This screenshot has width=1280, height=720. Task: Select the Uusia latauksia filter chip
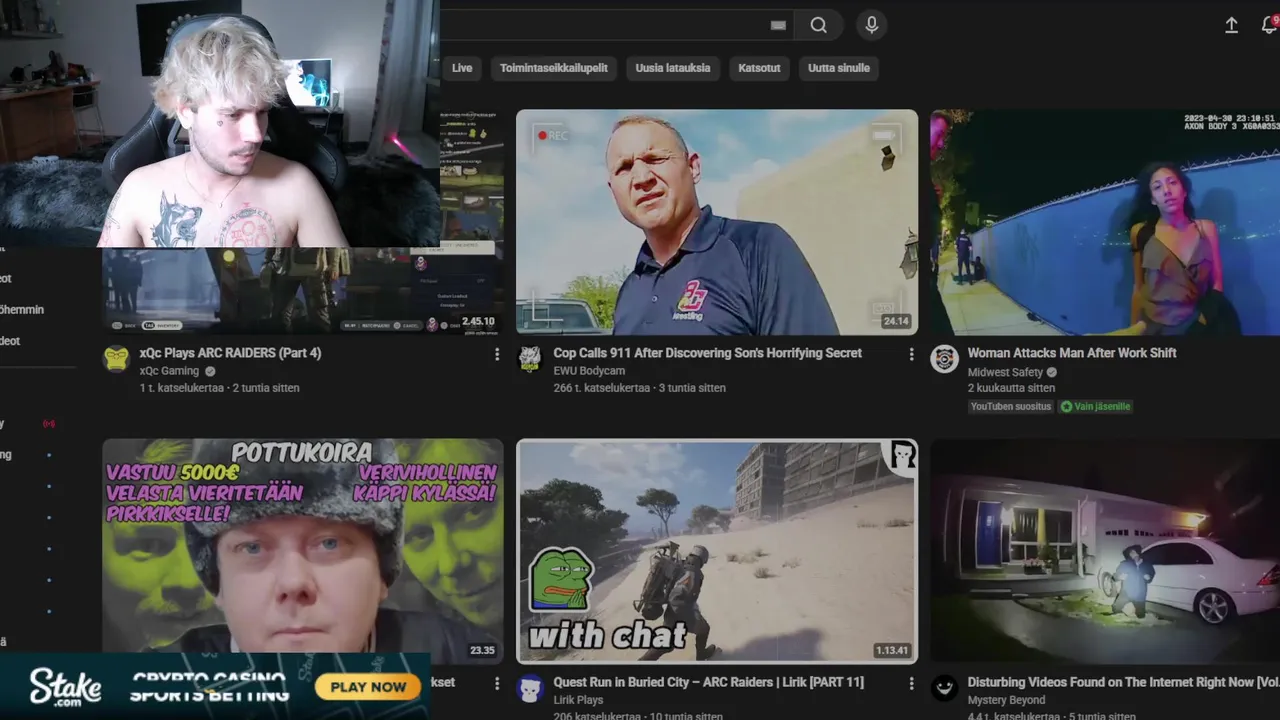673,68
